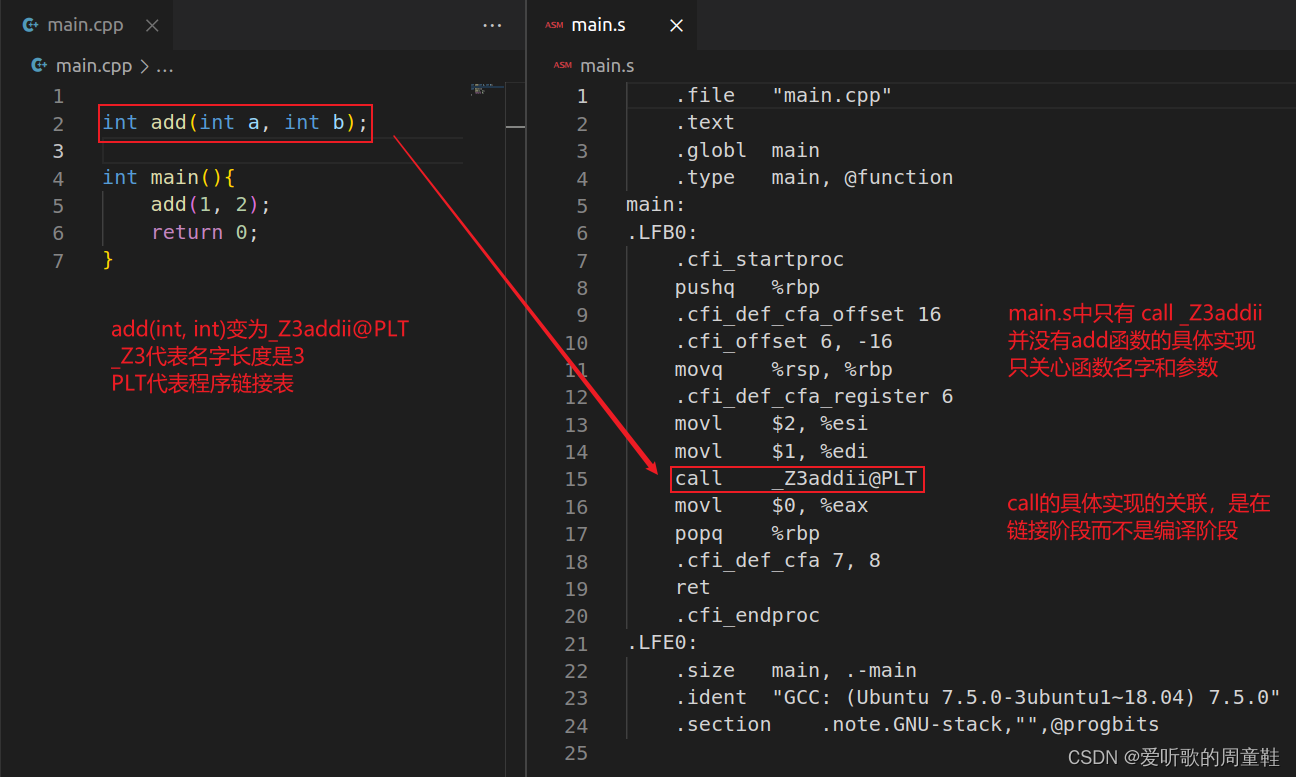This screenshot has height=777, width=1296.
Task: Click the '.ident "GCC: (Ubuntu 7.5.0...' line
Action: tap(978, 697)
